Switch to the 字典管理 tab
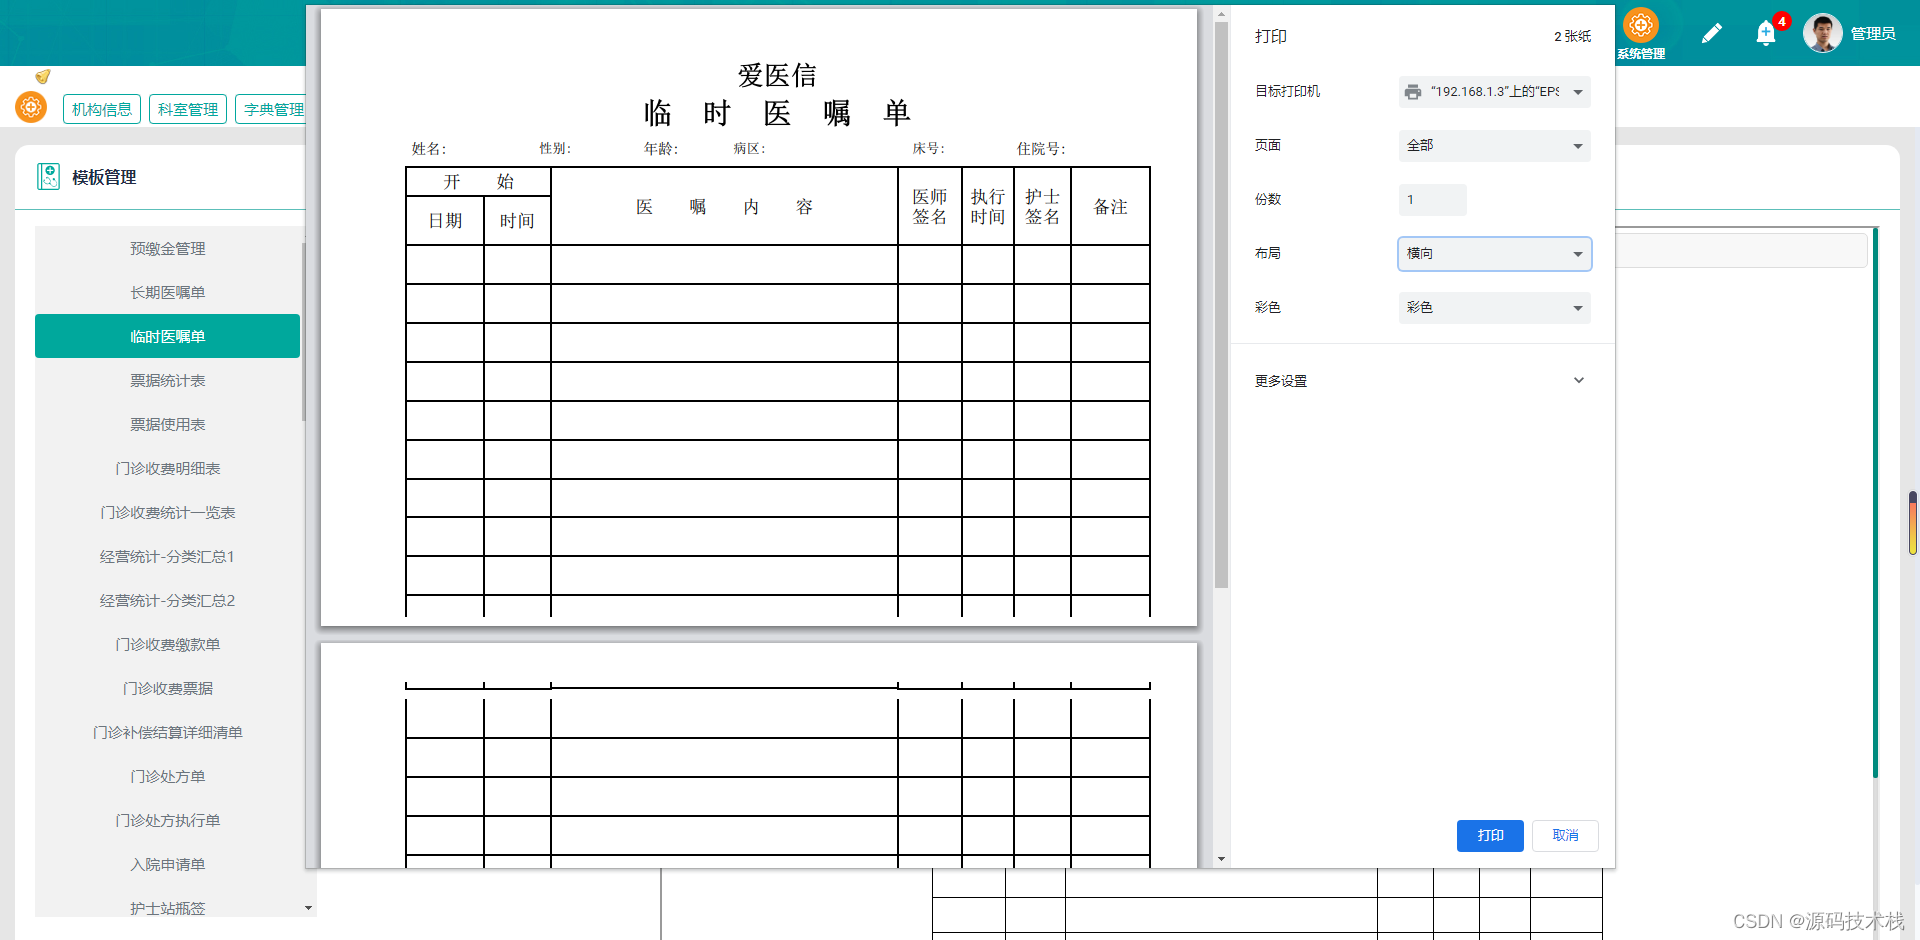The image size is (1920, 940). point(271,109)
